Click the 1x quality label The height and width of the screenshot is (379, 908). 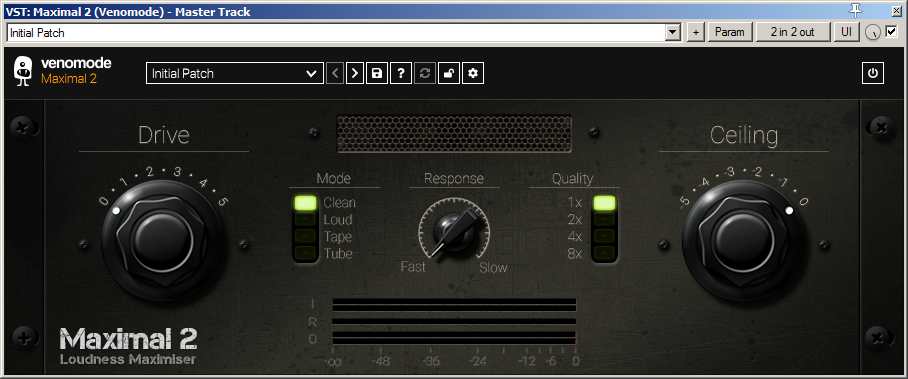pyautogui.click(x=574, y=203)
